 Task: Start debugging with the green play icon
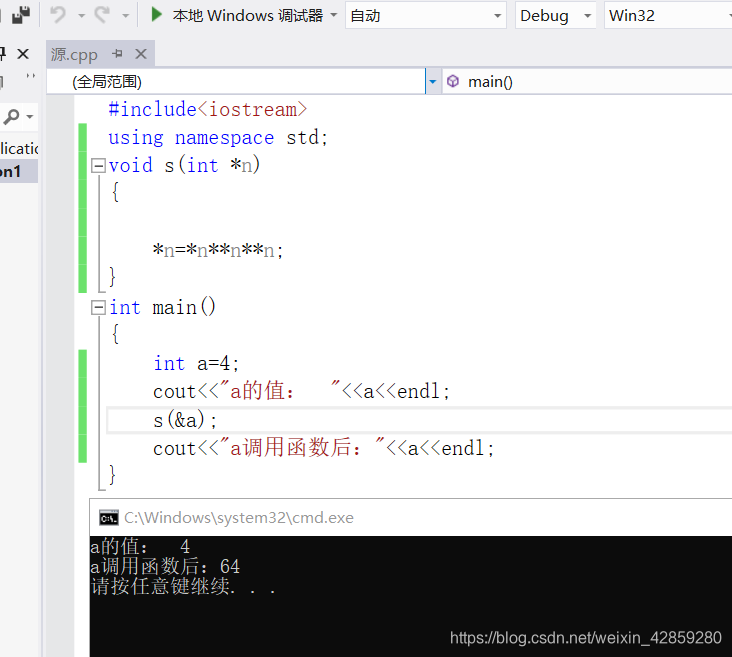coord(157,14)
